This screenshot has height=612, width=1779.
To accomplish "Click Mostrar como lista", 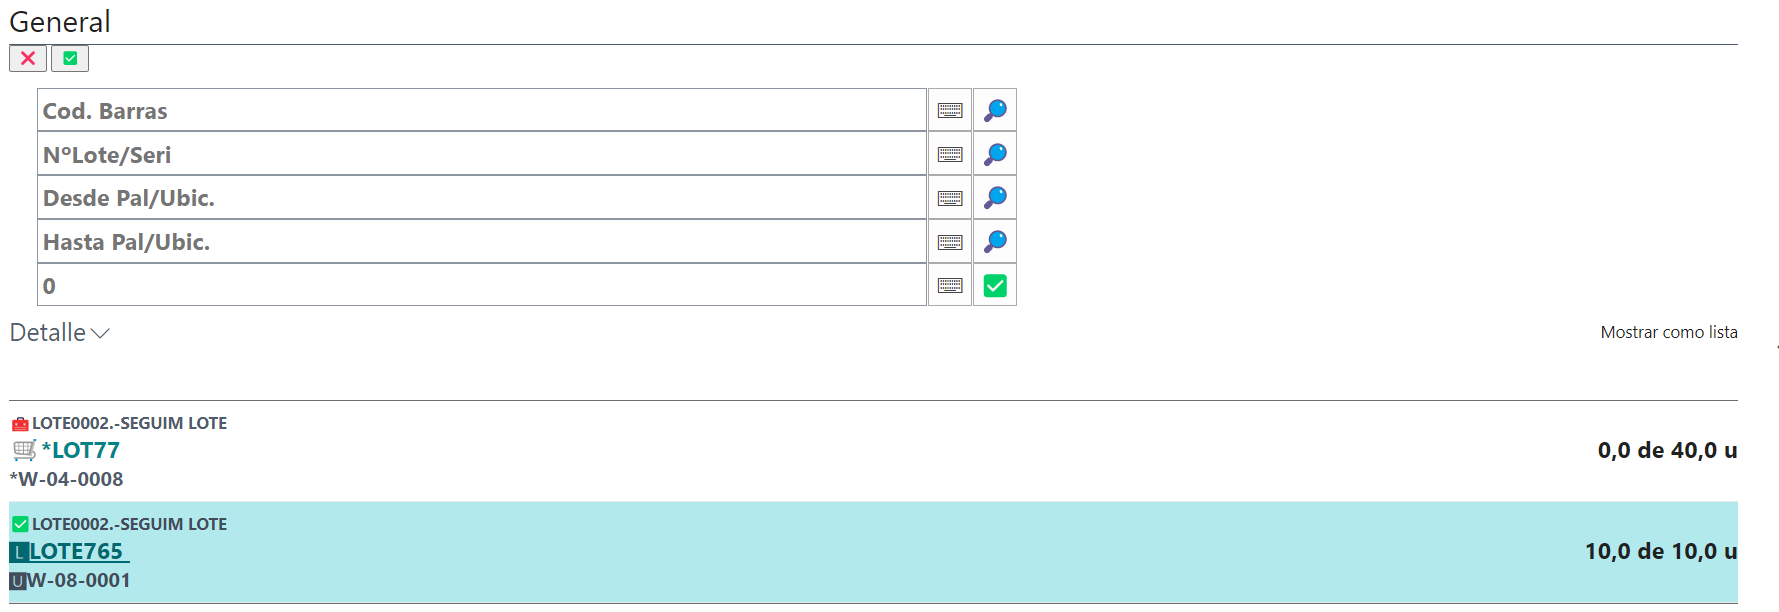I will coord(1668,332).
